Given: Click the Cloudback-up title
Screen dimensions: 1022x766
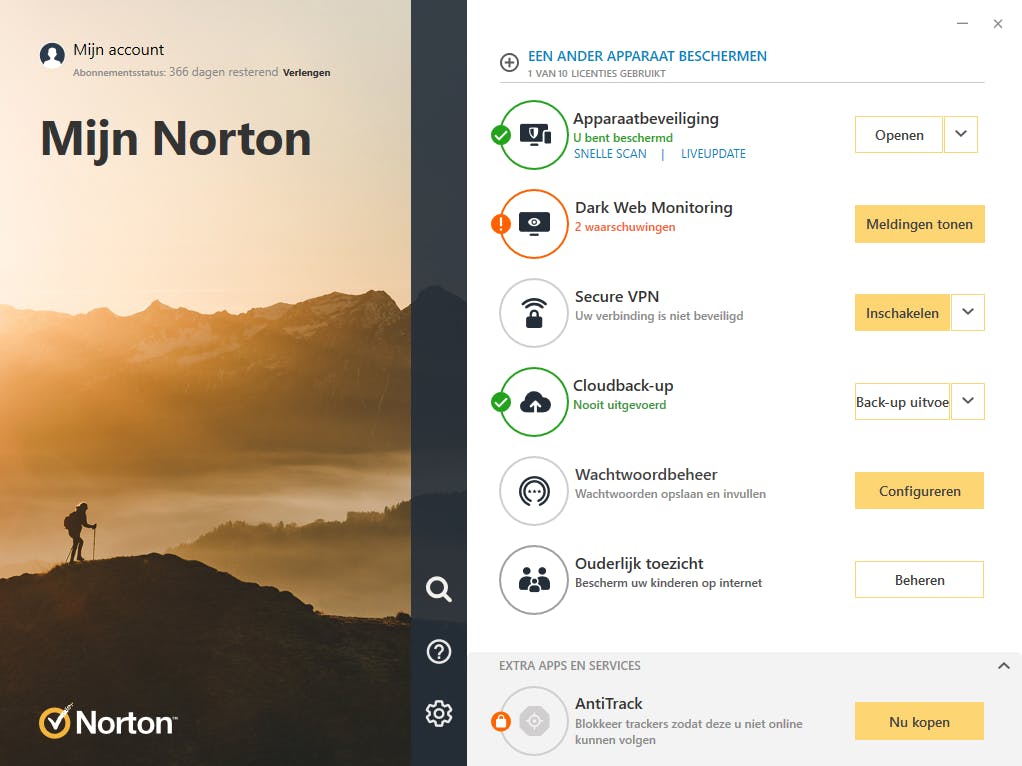Looking at the screenshot, I should (622, 386).
